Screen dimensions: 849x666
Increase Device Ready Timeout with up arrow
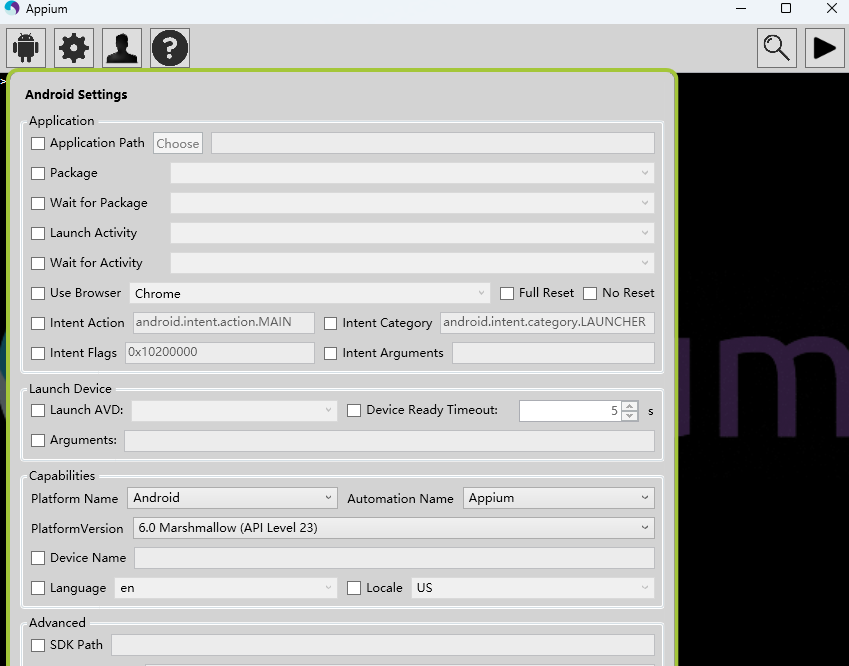629,405
